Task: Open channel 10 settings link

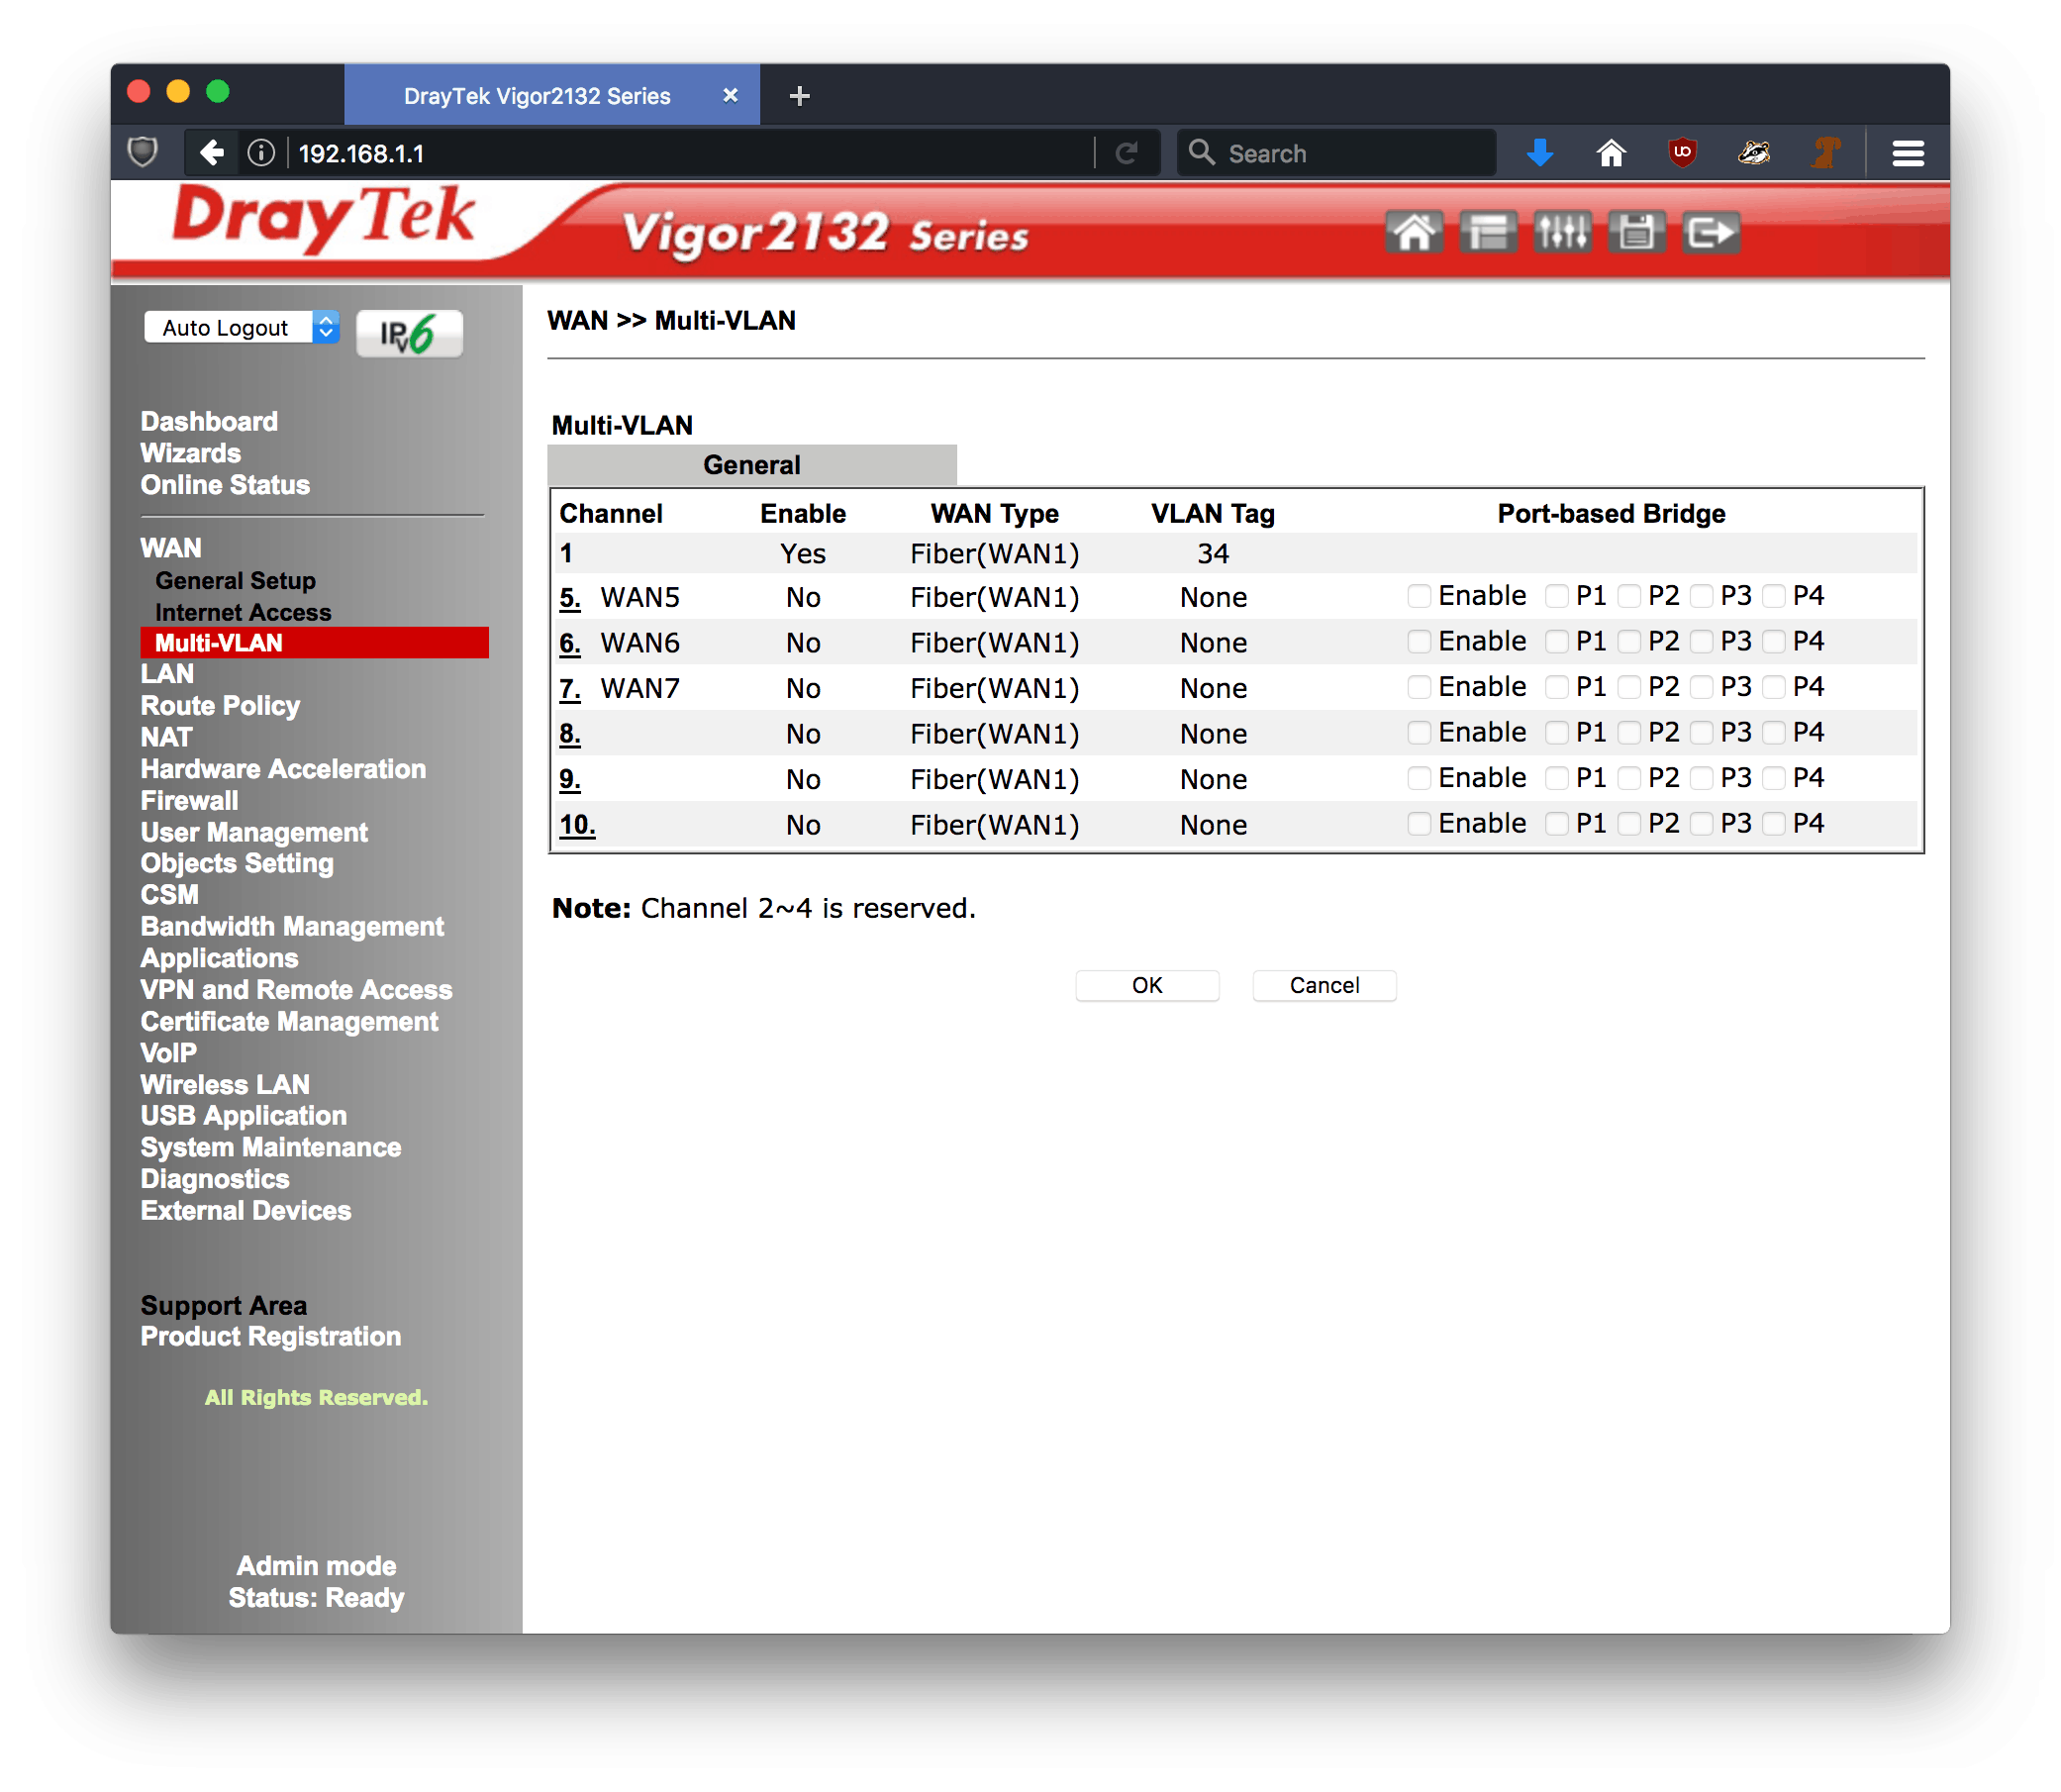Action: point(577,824)
